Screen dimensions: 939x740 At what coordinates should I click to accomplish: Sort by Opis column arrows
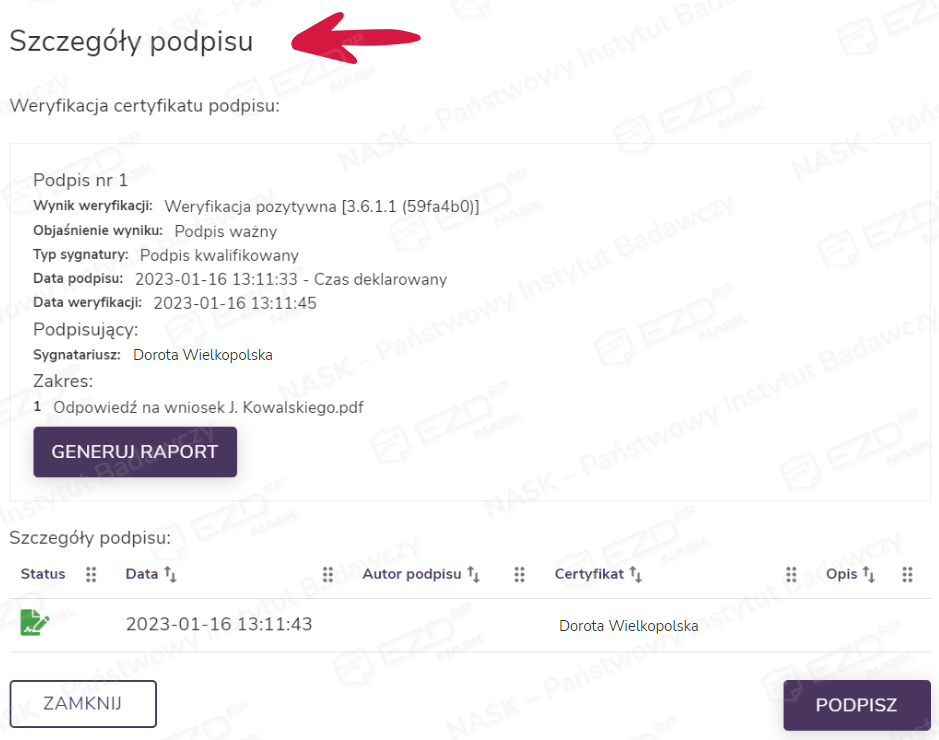coord(868,575)
